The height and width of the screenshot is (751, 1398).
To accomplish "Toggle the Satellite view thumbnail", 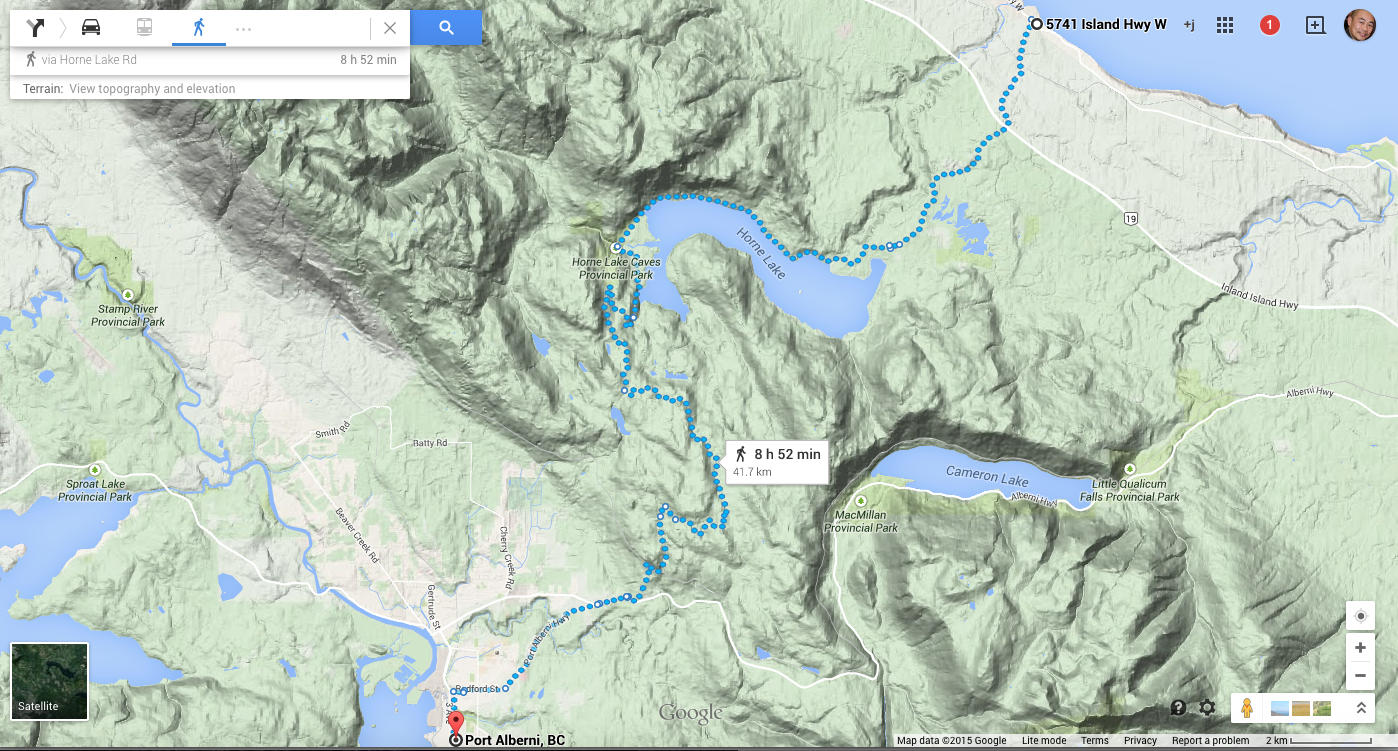I will (x=49, y=681).
